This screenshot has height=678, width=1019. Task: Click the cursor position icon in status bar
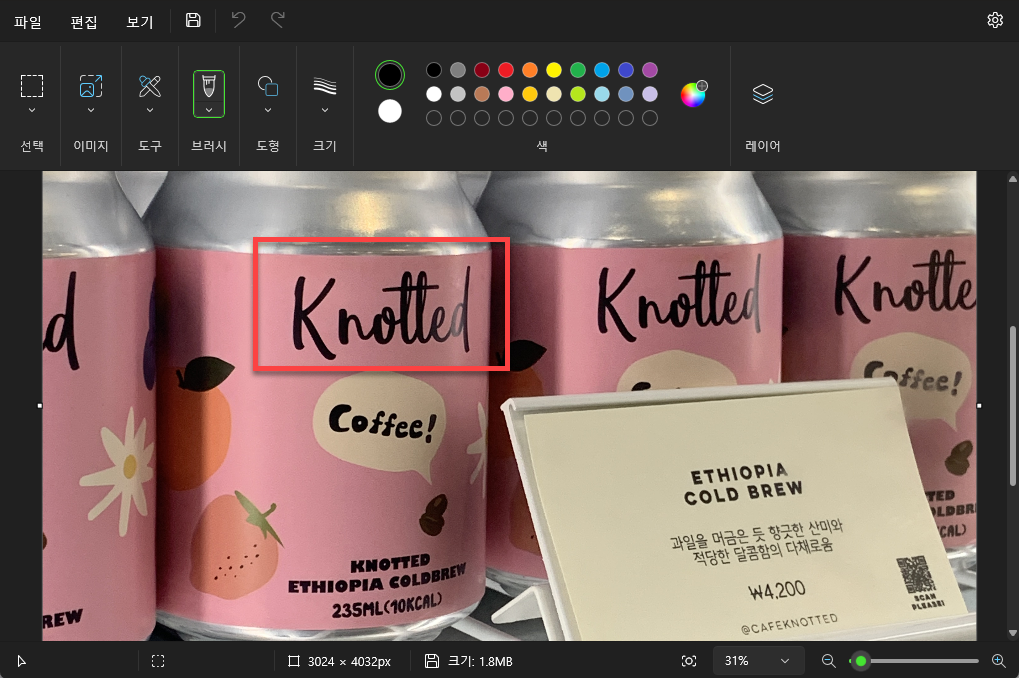[x=21, y=661]
